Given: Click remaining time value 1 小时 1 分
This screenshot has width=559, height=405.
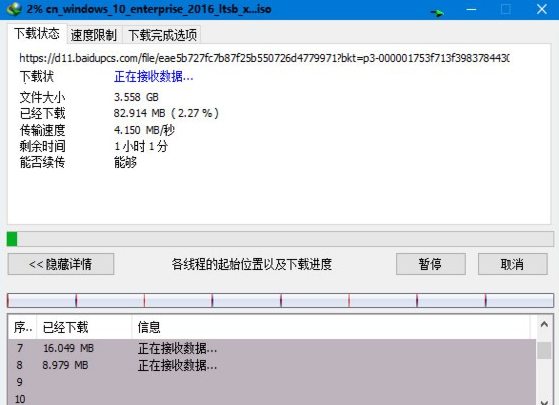Looking at the screenshot, I should coord(141,146).
